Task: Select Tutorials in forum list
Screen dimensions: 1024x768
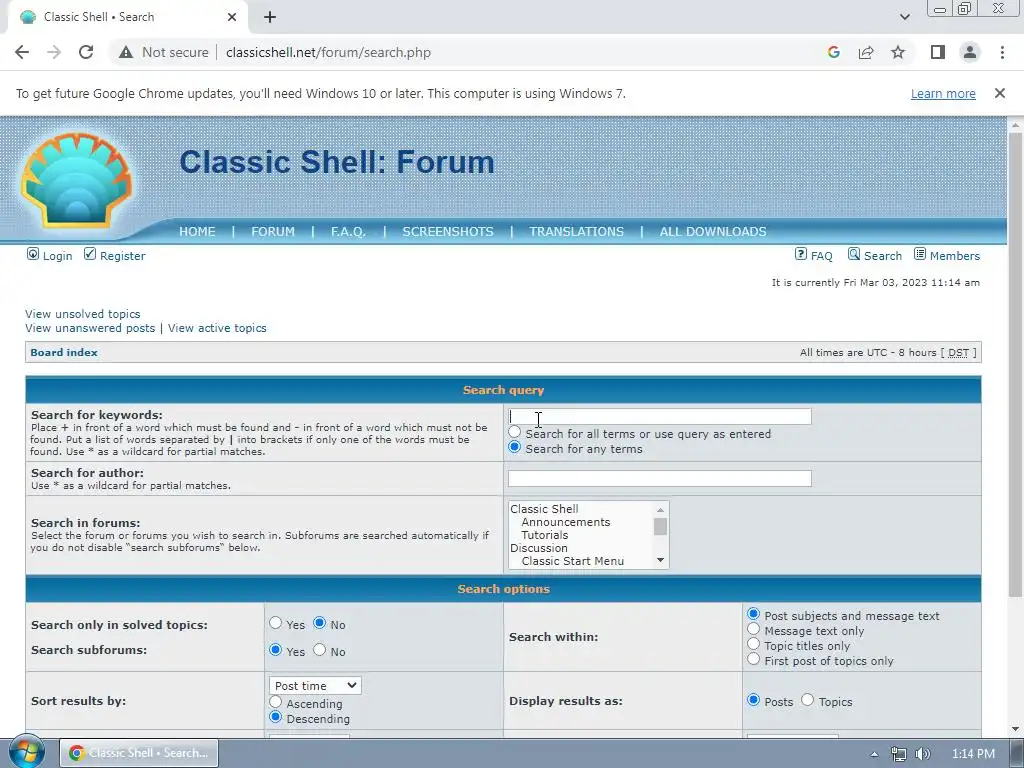Action: [x=545, y=536]
